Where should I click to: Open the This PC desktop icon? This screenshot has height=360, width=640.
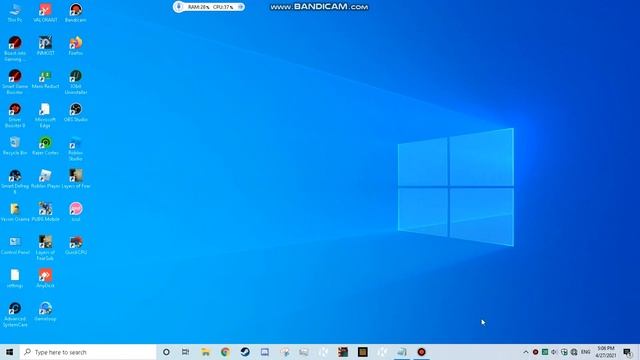point(15,12)
